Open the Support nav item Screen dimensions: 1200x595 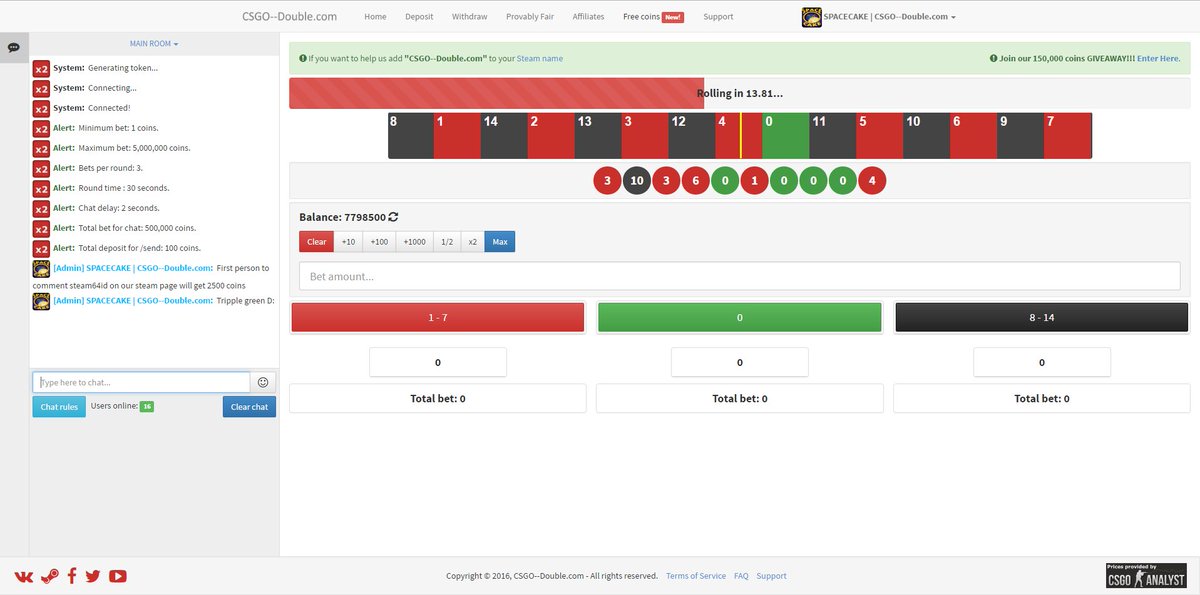[718, 17]
